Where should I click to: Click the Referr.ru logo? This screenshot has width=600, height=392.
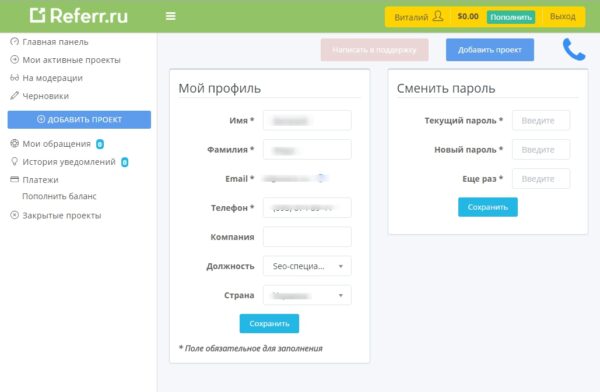tap(79, 16)
